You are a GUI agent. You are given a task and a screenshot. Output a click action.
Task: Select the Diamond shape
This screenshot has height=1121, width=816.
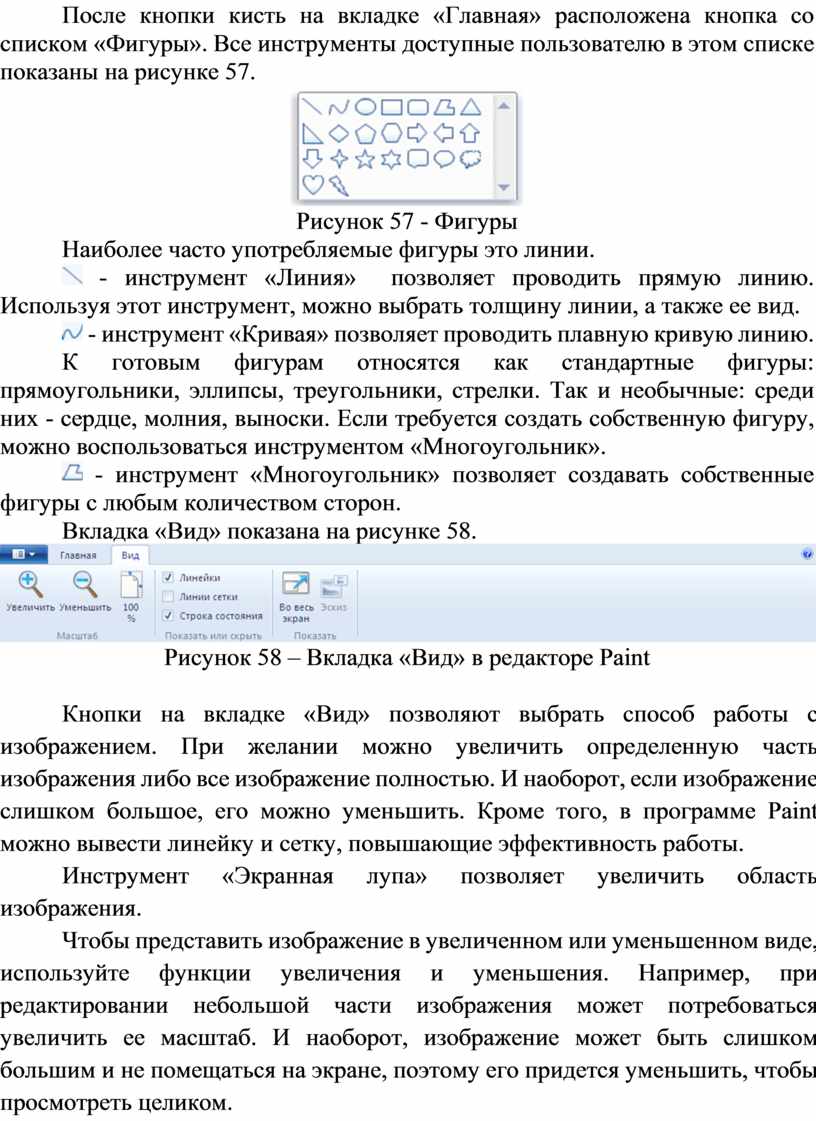coord(338,133)
